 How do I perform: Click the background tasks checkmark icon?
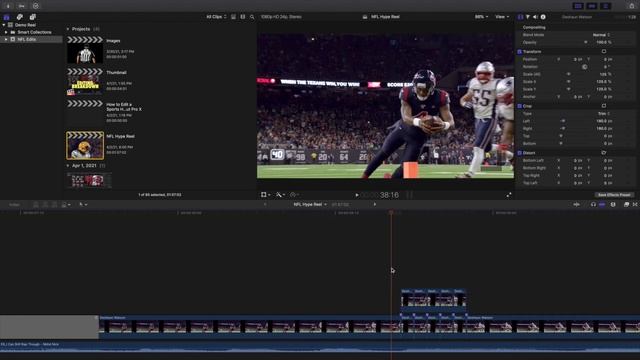36,6
